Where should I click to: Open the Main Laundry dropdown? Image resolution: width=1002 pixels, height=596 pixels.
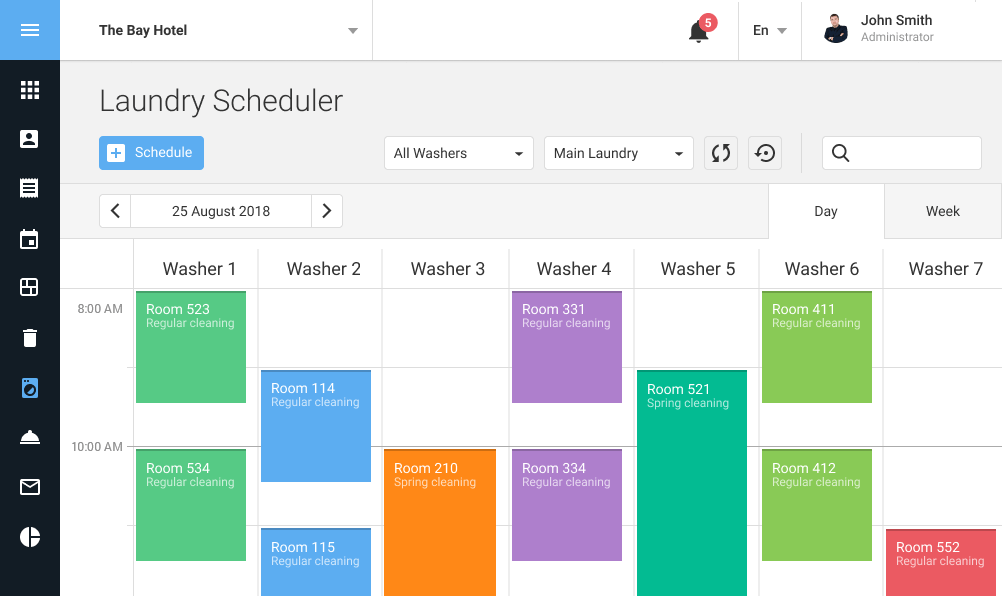pos(618,153)
